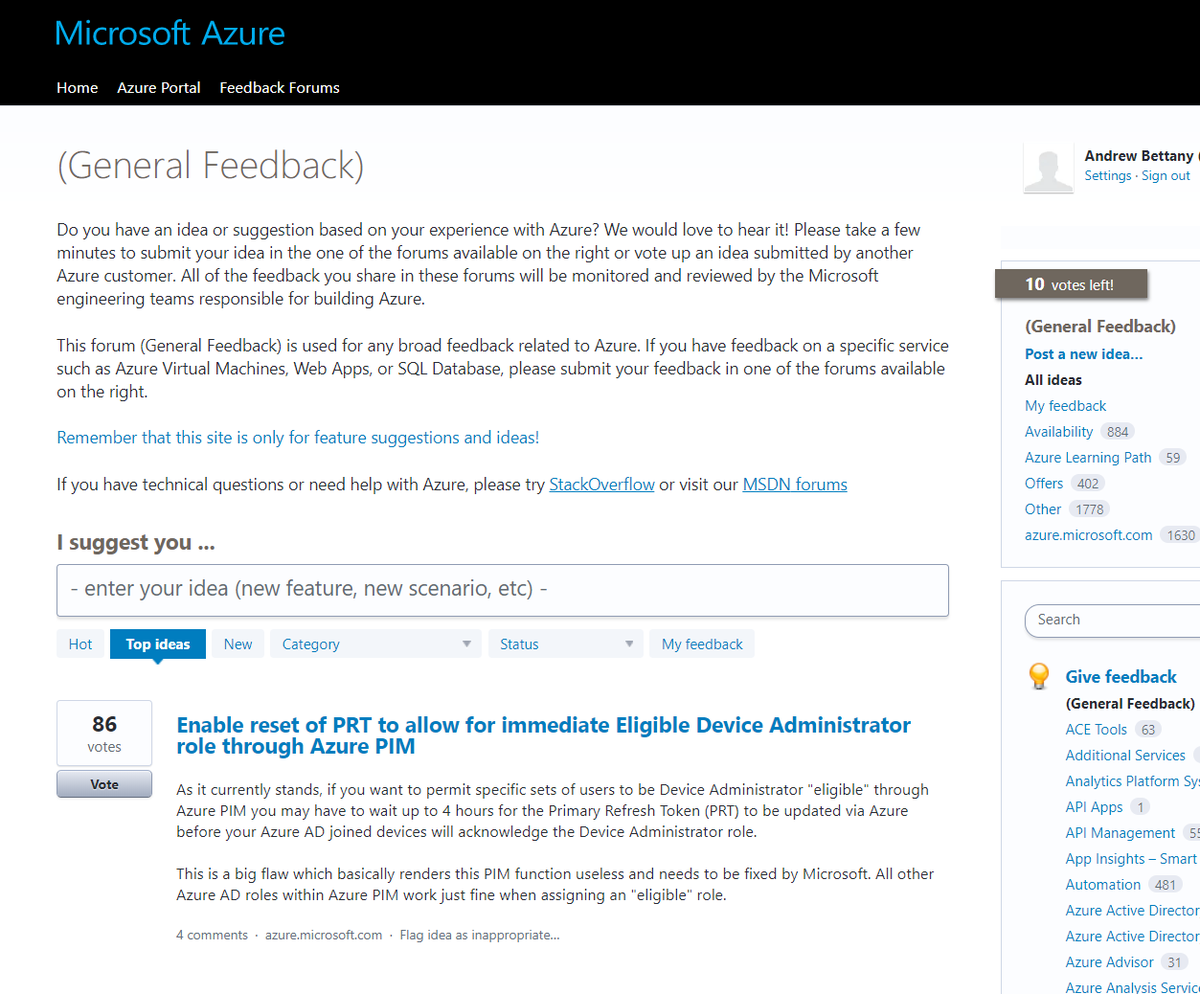
Task: Open the Status dropdown
Action: pyautogui.click(x=565, y=644)
